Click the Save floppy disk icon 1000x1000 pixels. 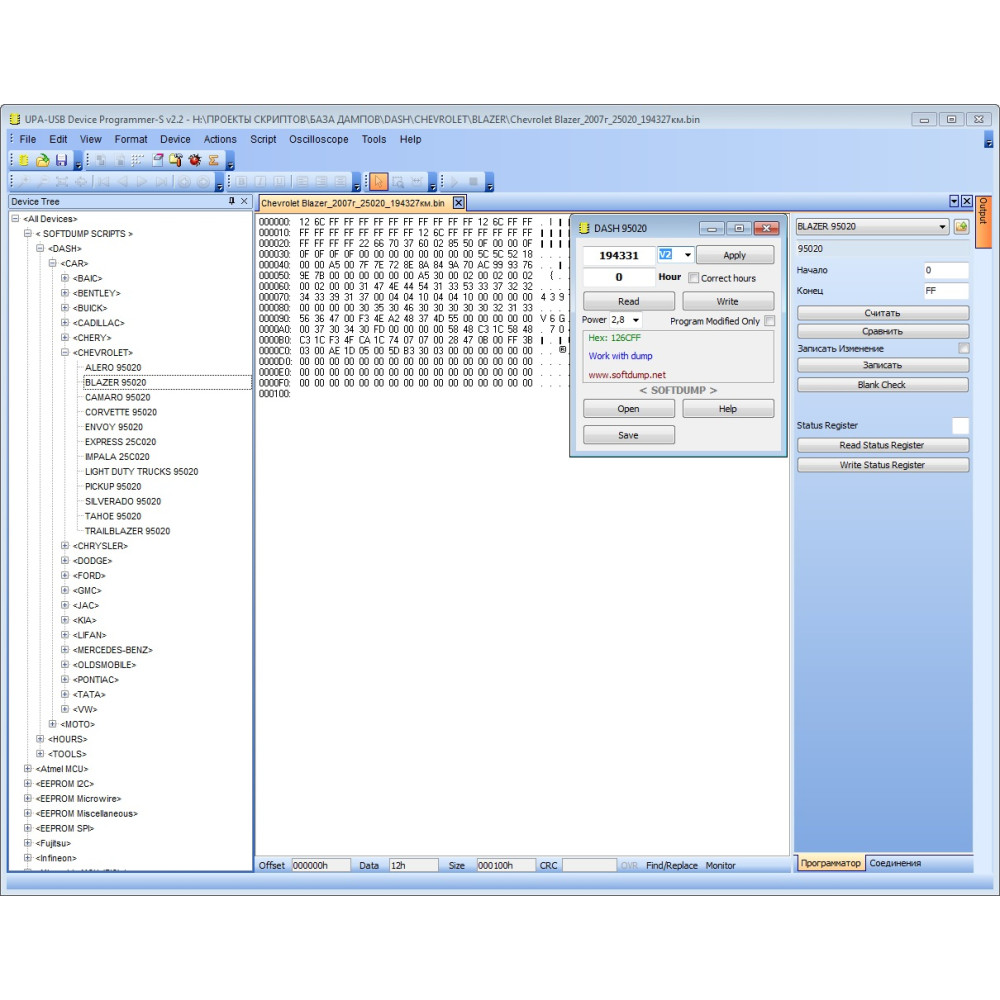(61, 161)
